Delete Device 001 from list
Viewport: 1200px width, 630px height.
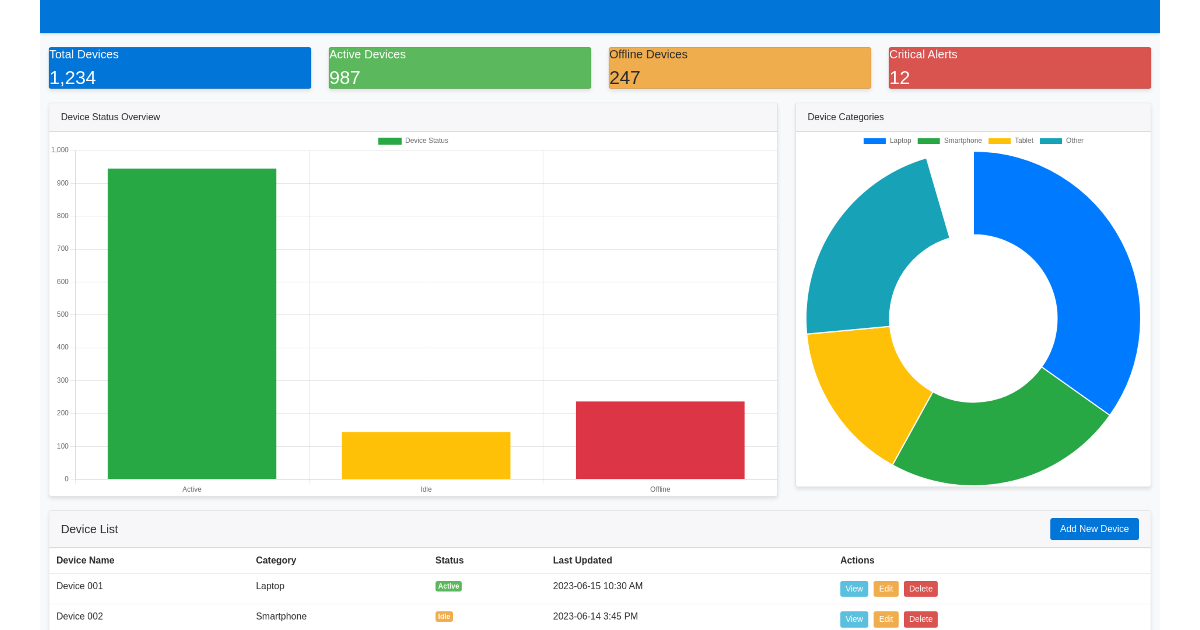point(921,589)
